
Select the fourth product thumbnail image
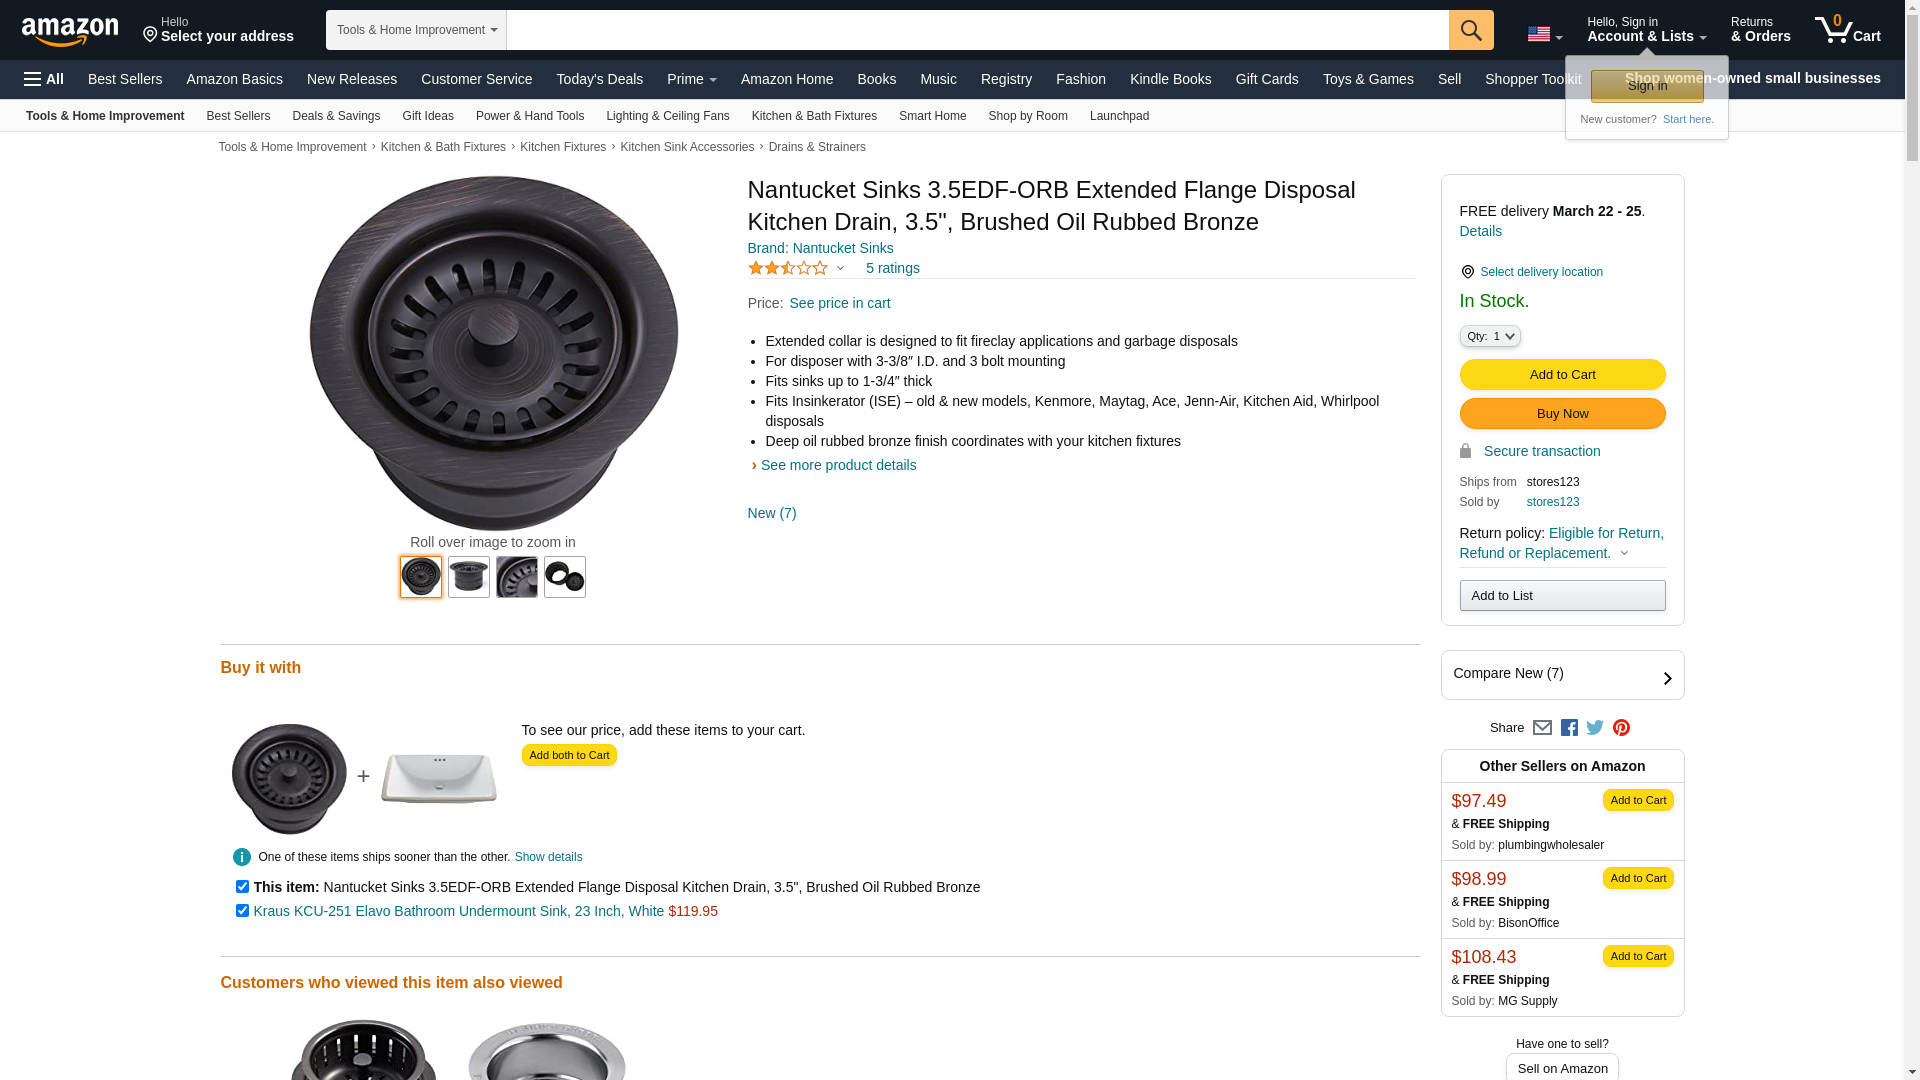coord(565,577)
